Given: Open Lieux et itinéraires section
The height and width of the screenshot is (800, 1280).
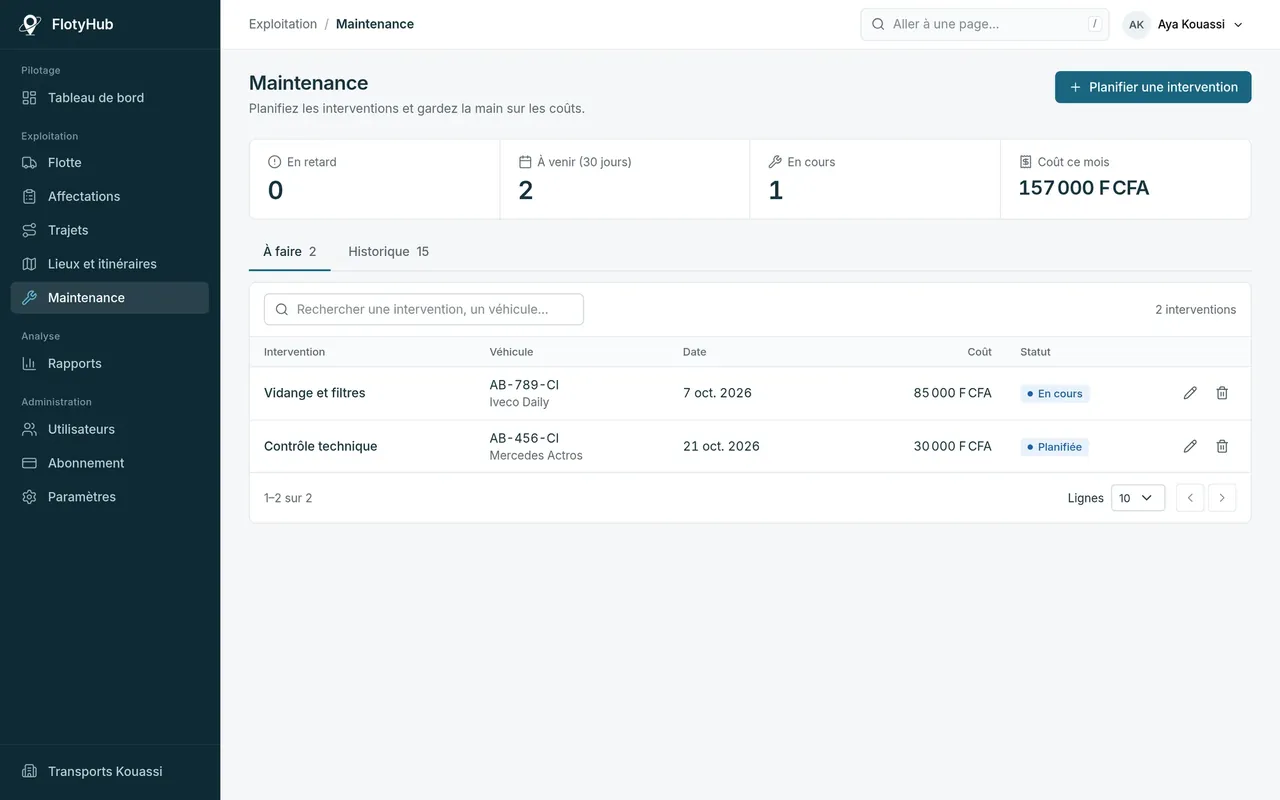Looking at the screenshot, I should (x=110, y=264).
